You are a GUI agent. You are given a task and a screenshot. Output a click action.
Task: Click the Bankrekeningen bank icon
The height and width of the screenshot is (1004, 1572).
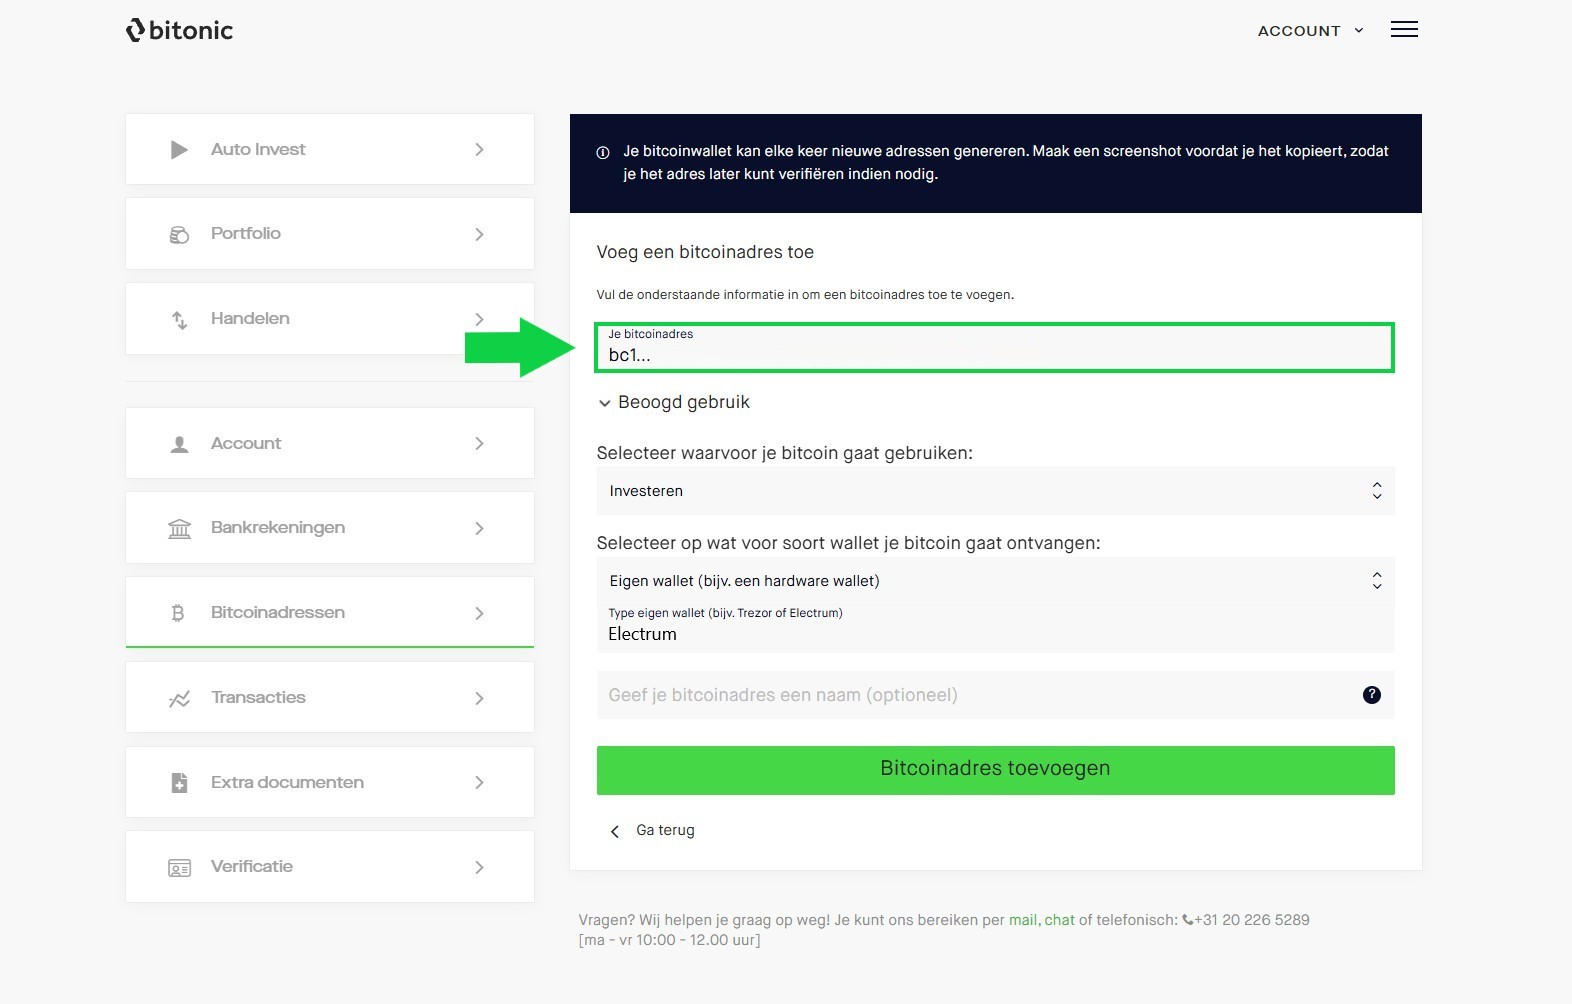click(x=179, y=528)
